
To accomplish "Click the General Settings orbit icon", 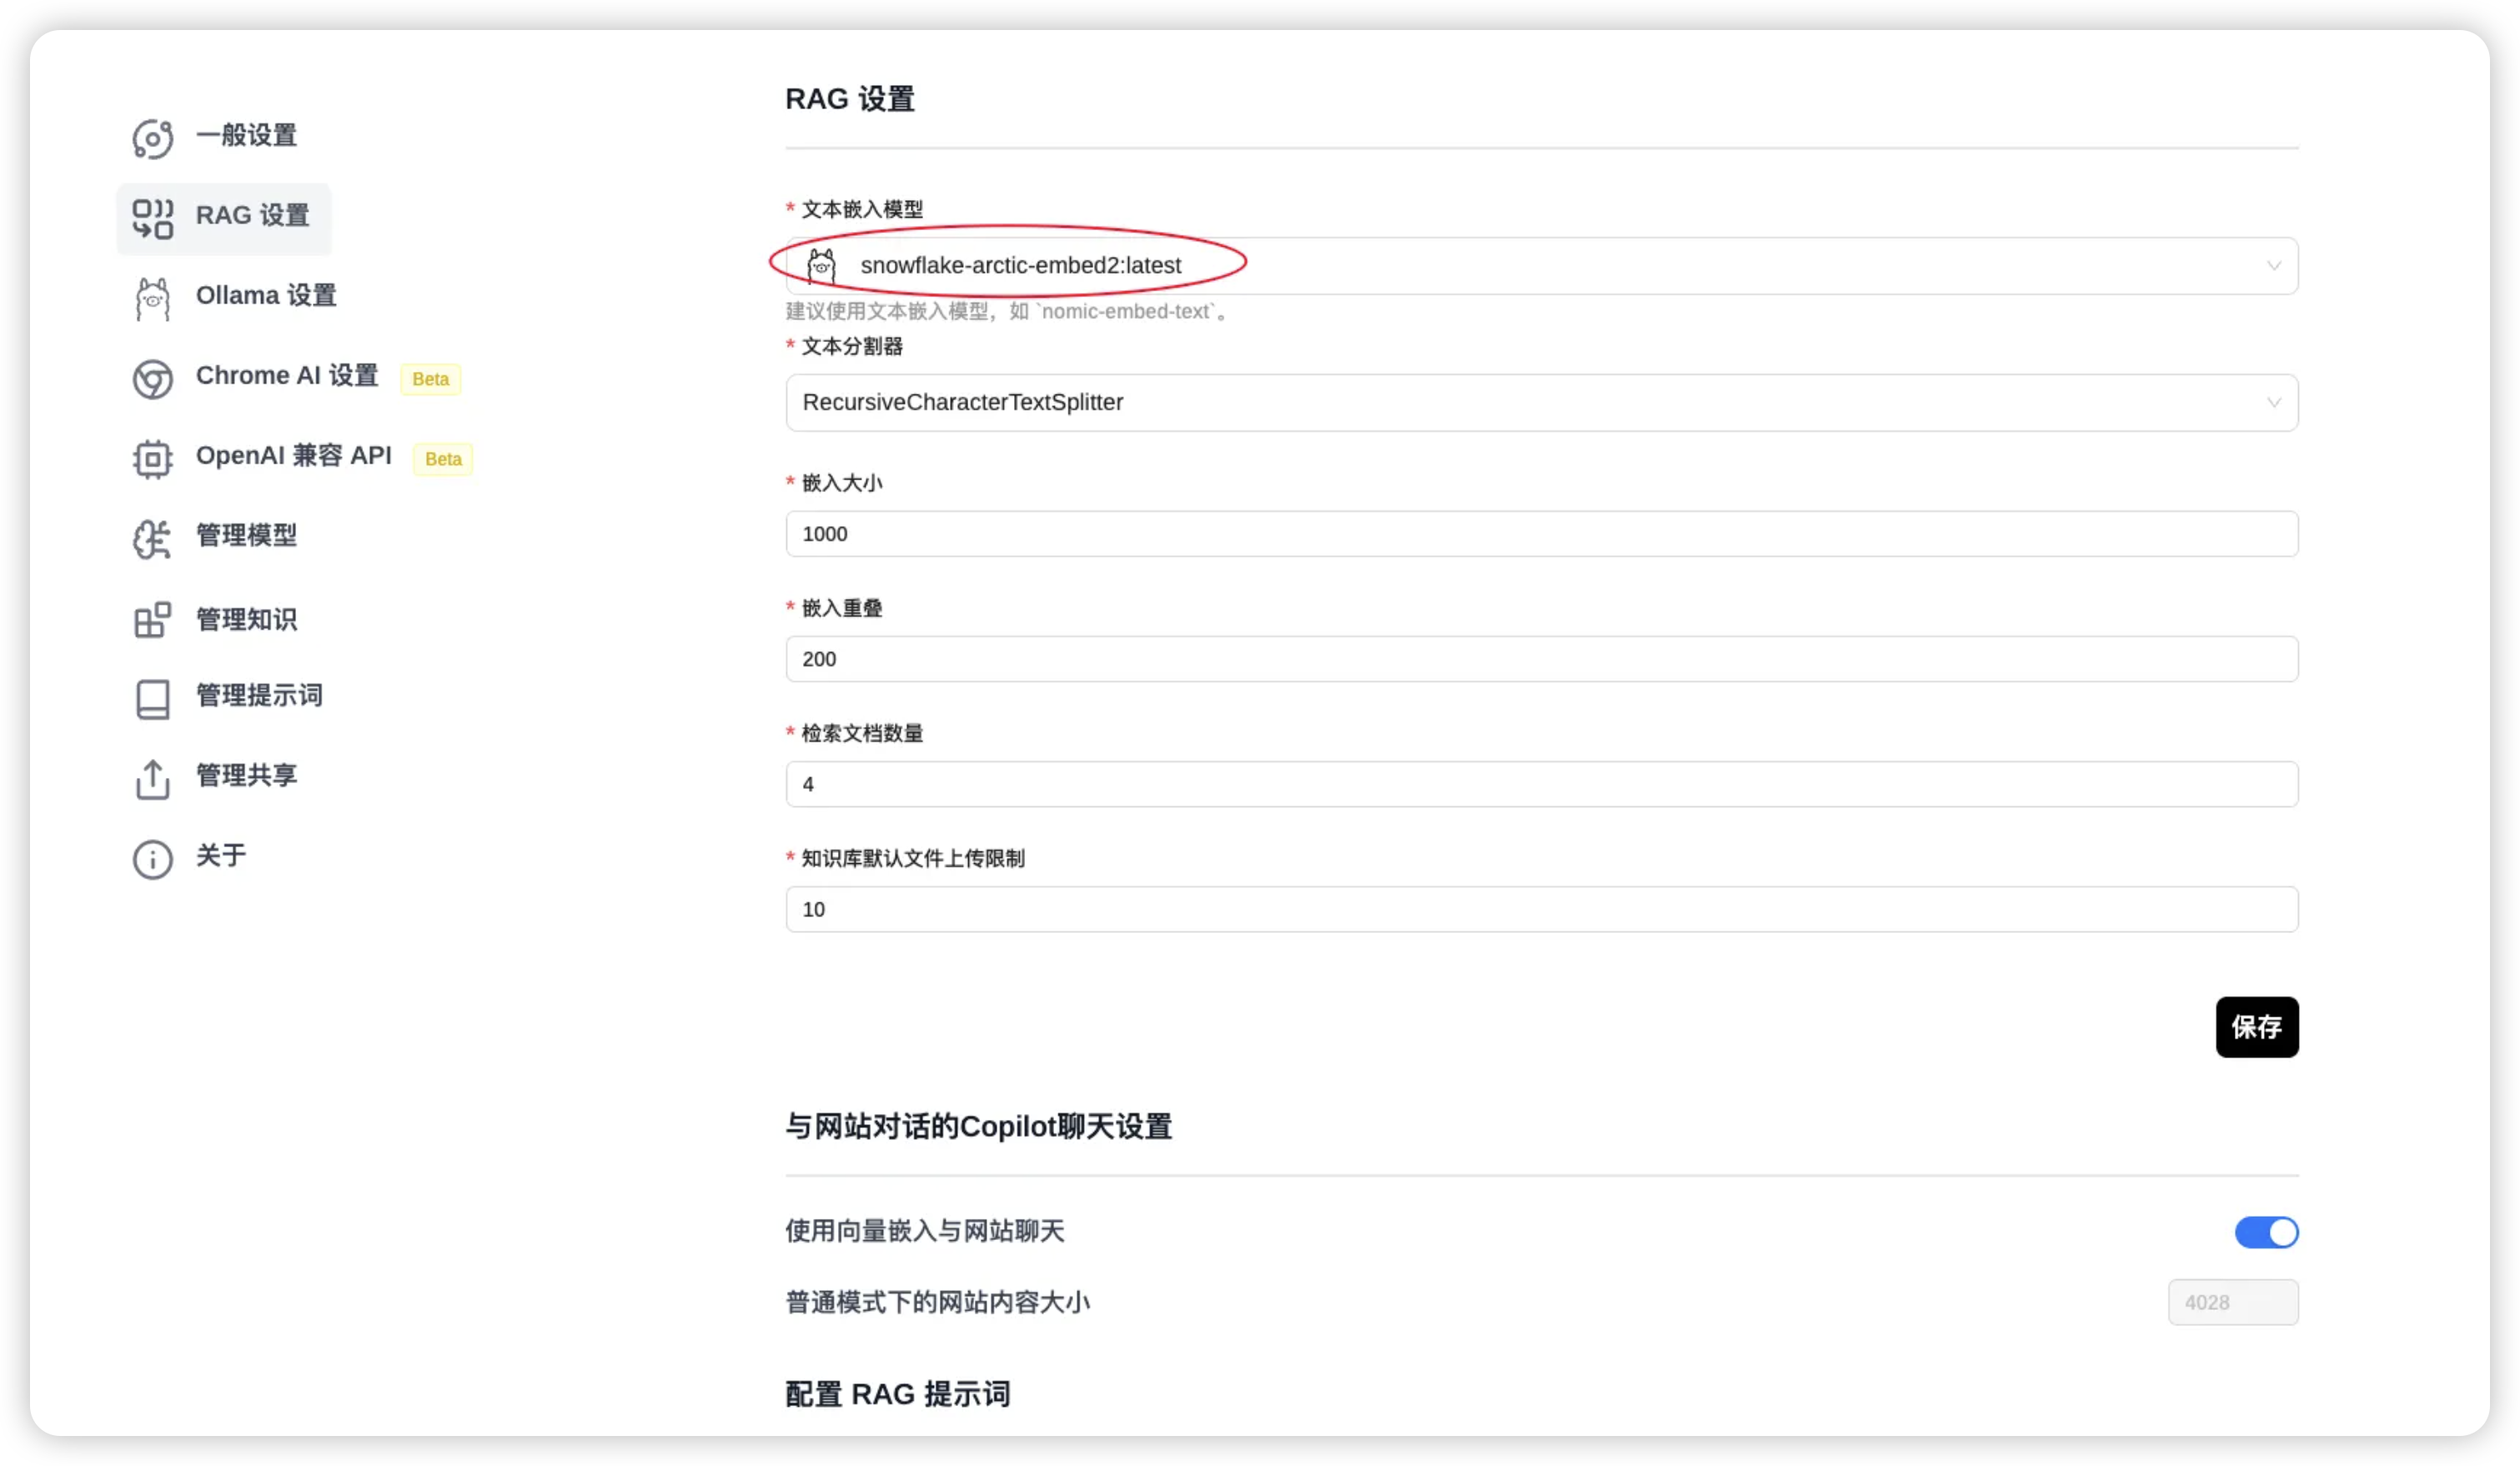I will pos(152,138).
